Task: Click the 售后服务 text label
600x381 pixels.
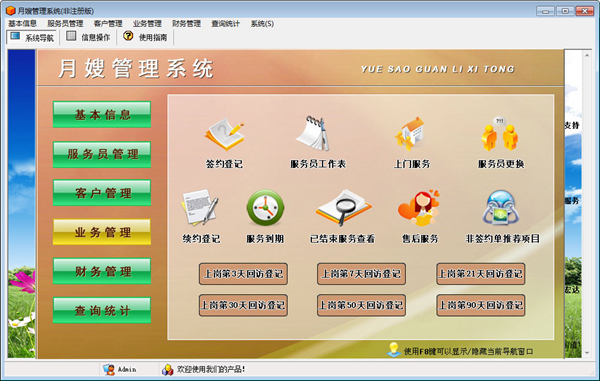Action: [420, 239]
